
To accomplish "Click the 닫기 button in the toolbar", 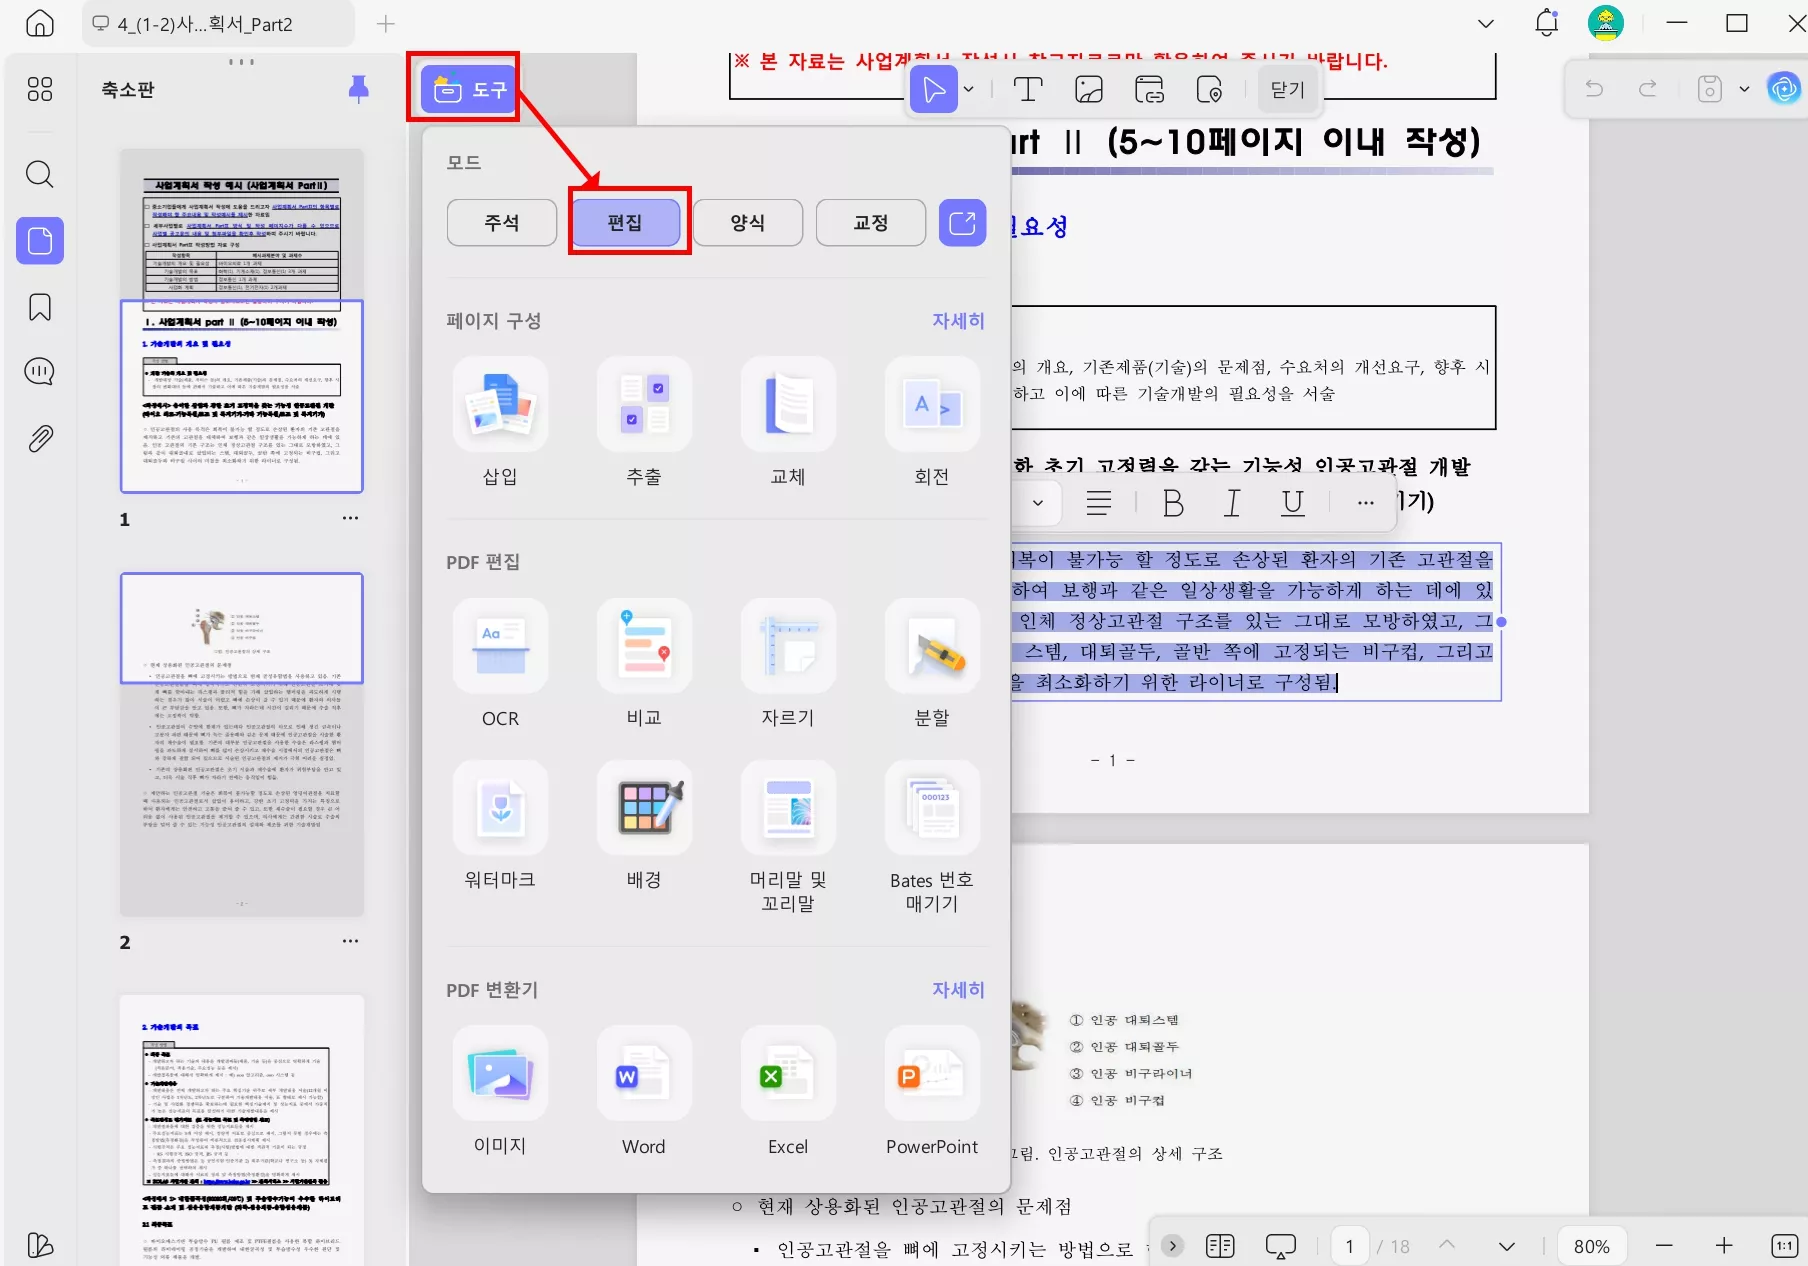I will pos(1286,89).
